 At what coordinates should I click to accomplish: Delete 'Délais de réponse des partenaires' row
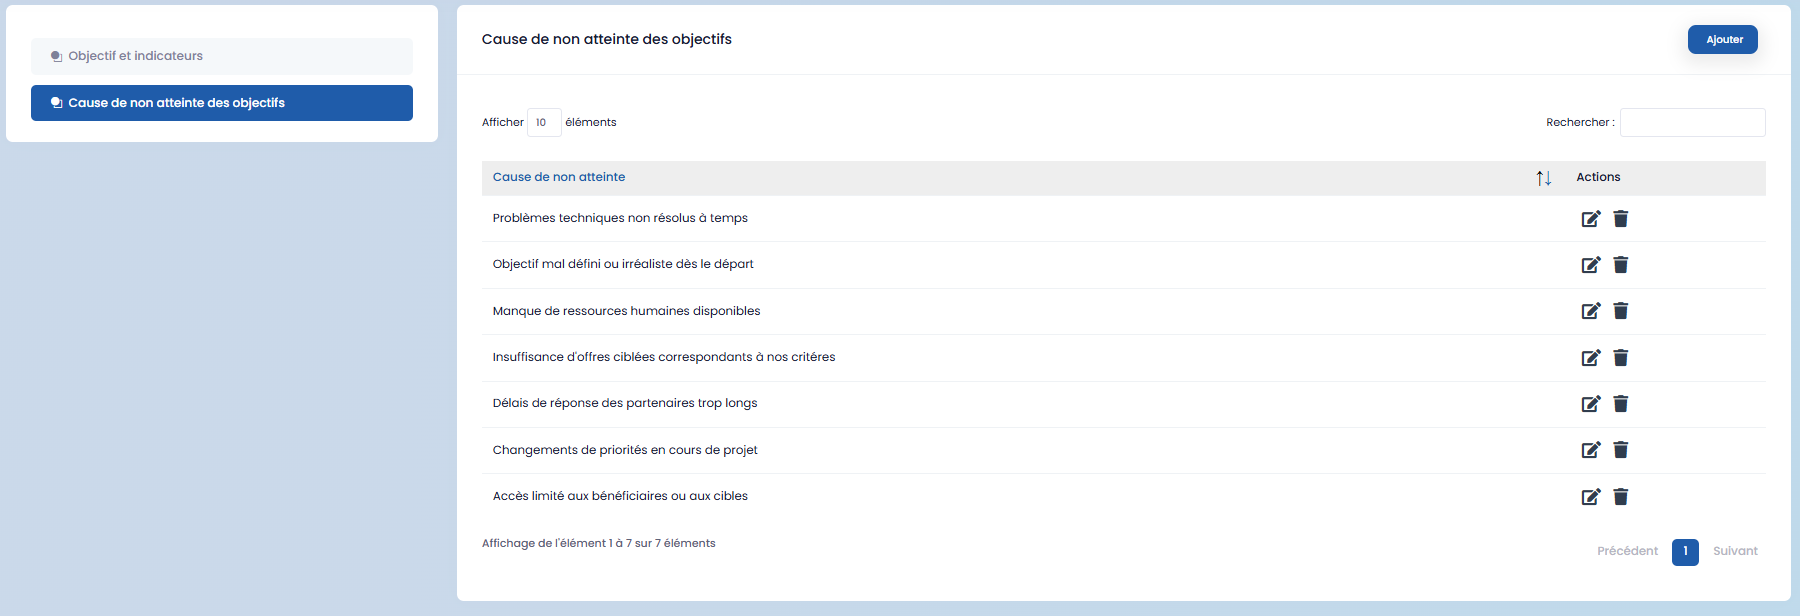click(x=1621, y=404)
